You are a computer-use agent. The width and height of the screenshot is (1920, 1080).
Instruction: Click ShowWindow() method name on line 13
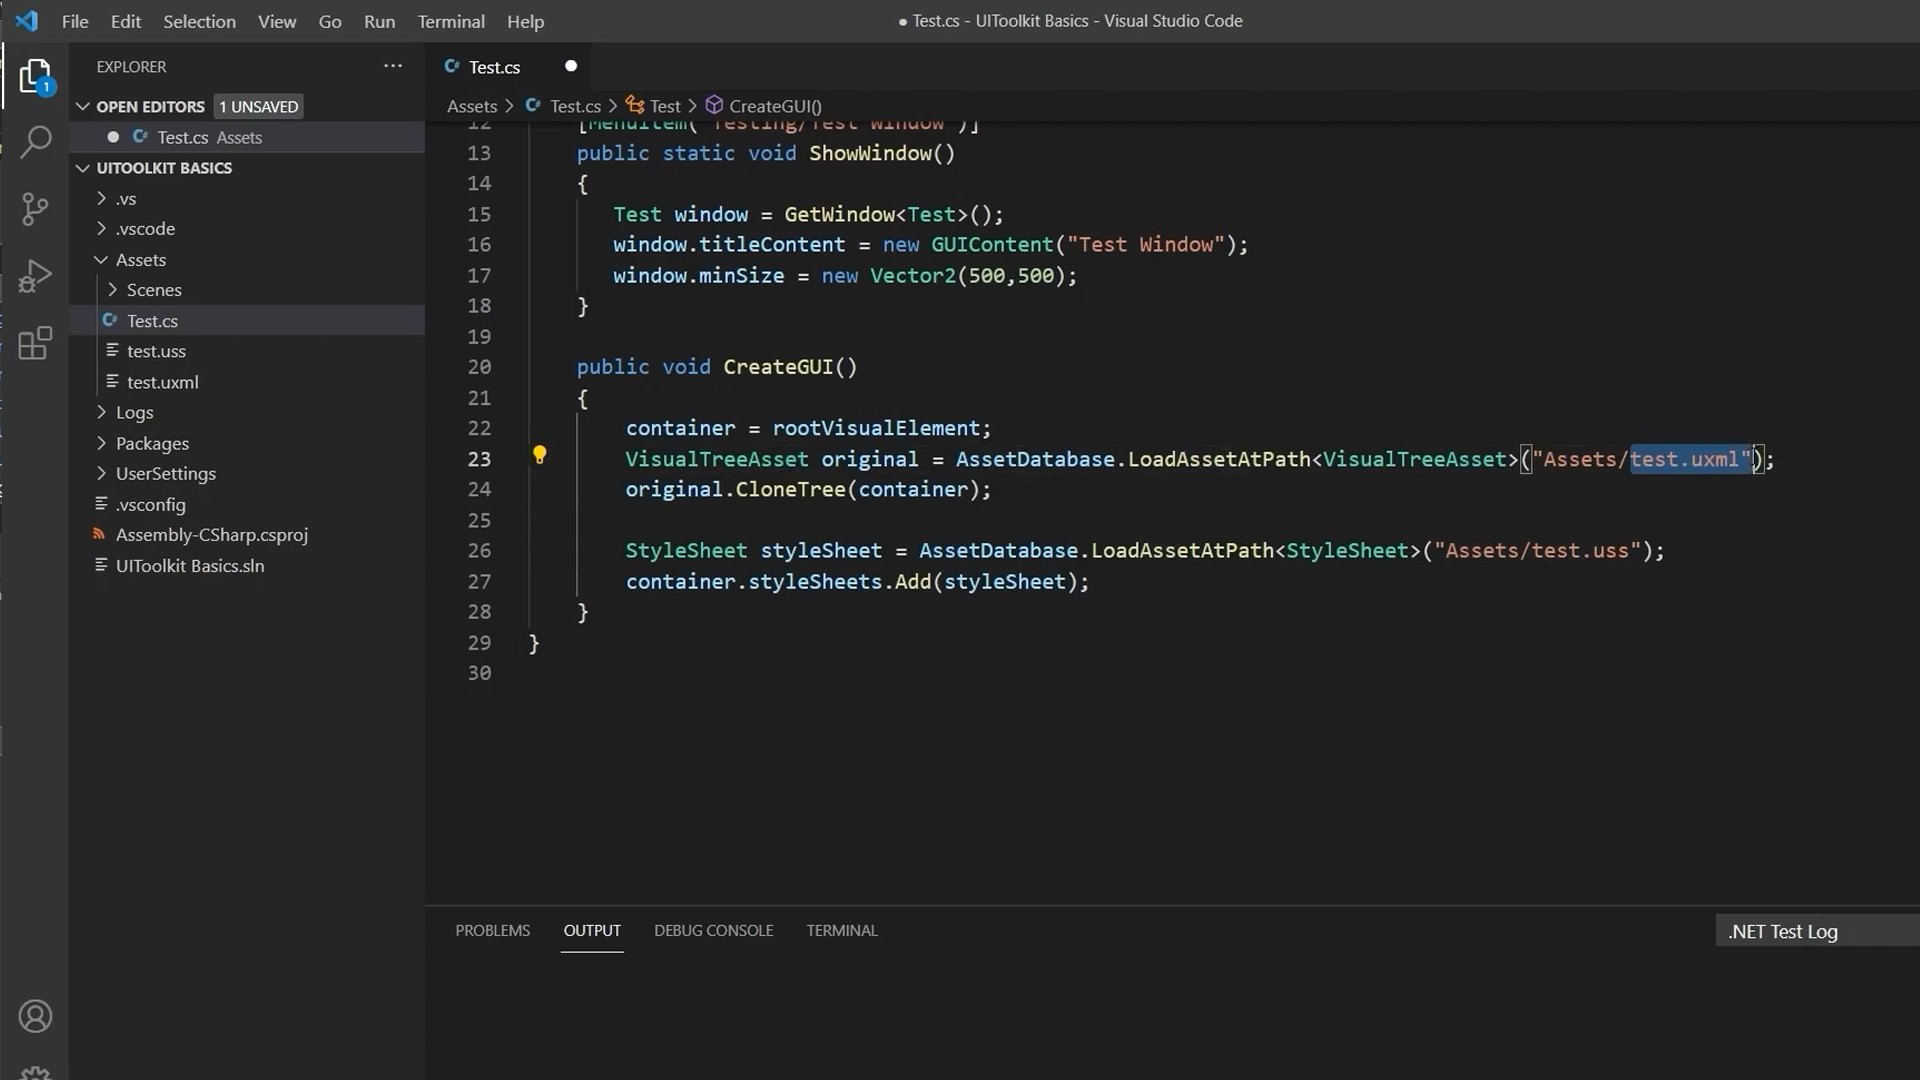(x=870, y=153)
